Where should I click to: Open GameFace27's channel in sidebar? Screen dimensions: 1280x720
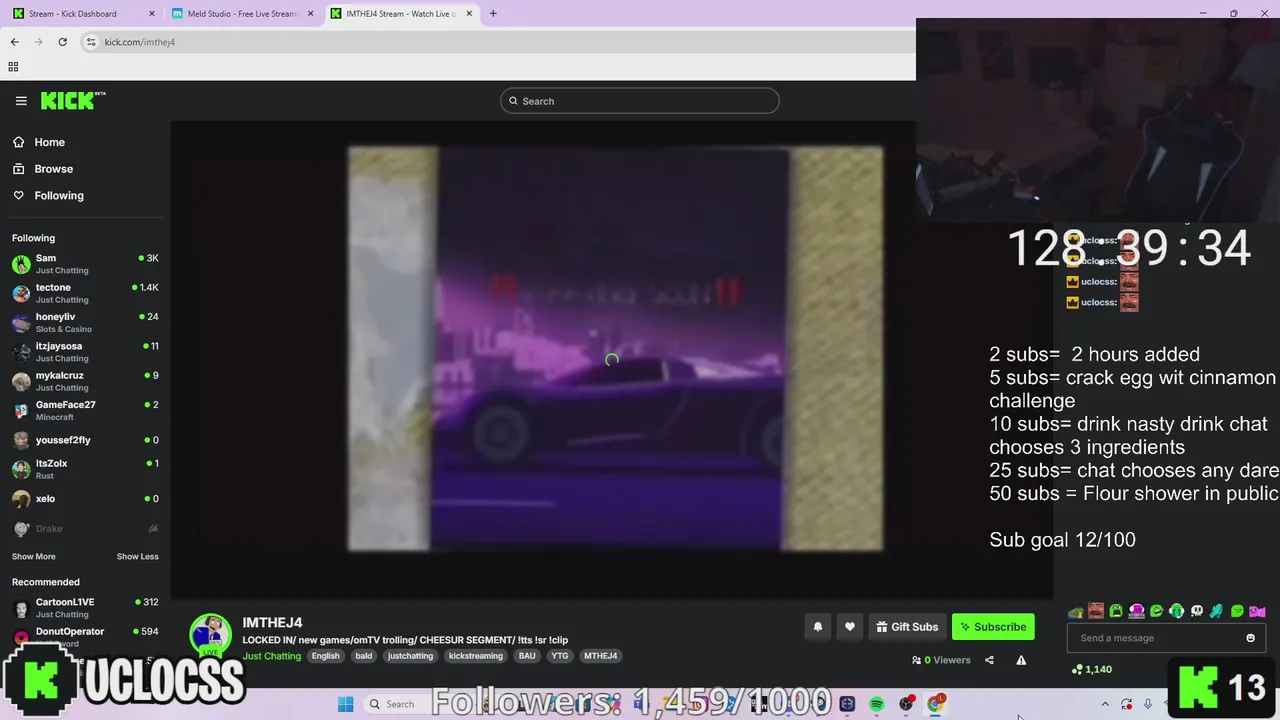pyautogui.click(x=85, y=410)
